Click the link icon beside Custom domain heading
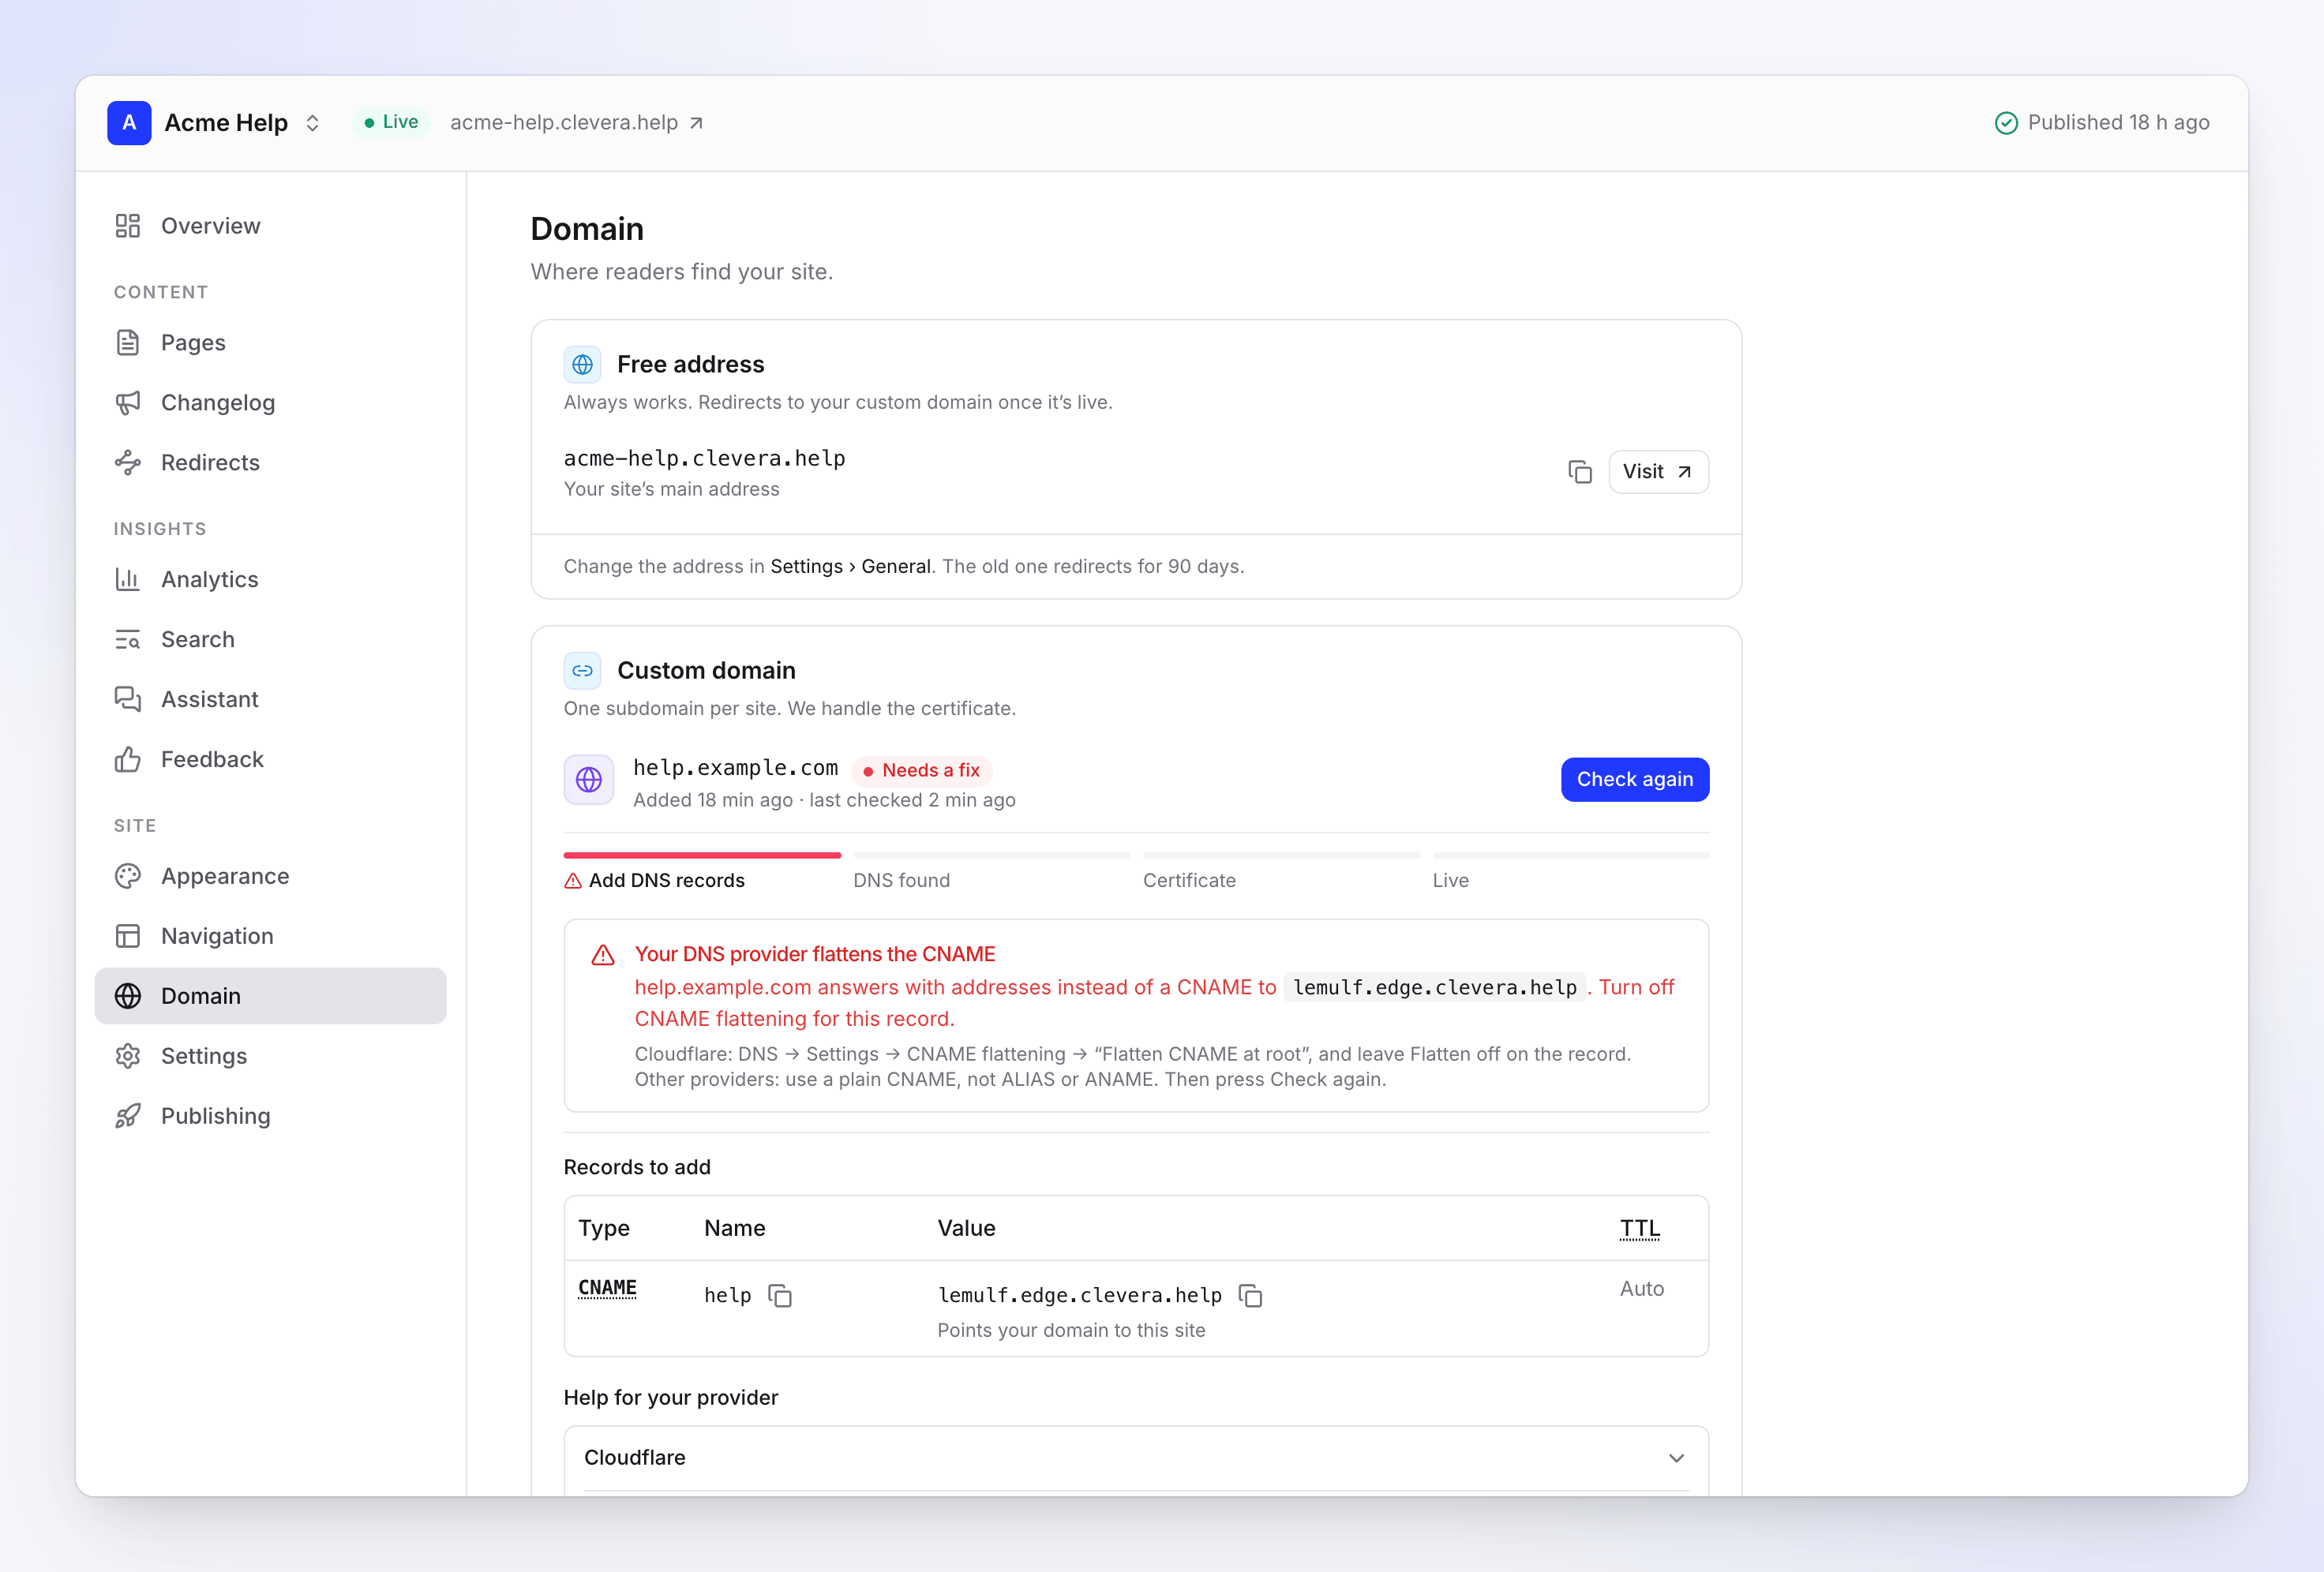This screenshot has height=1572, width=2324. click(583, 671)
